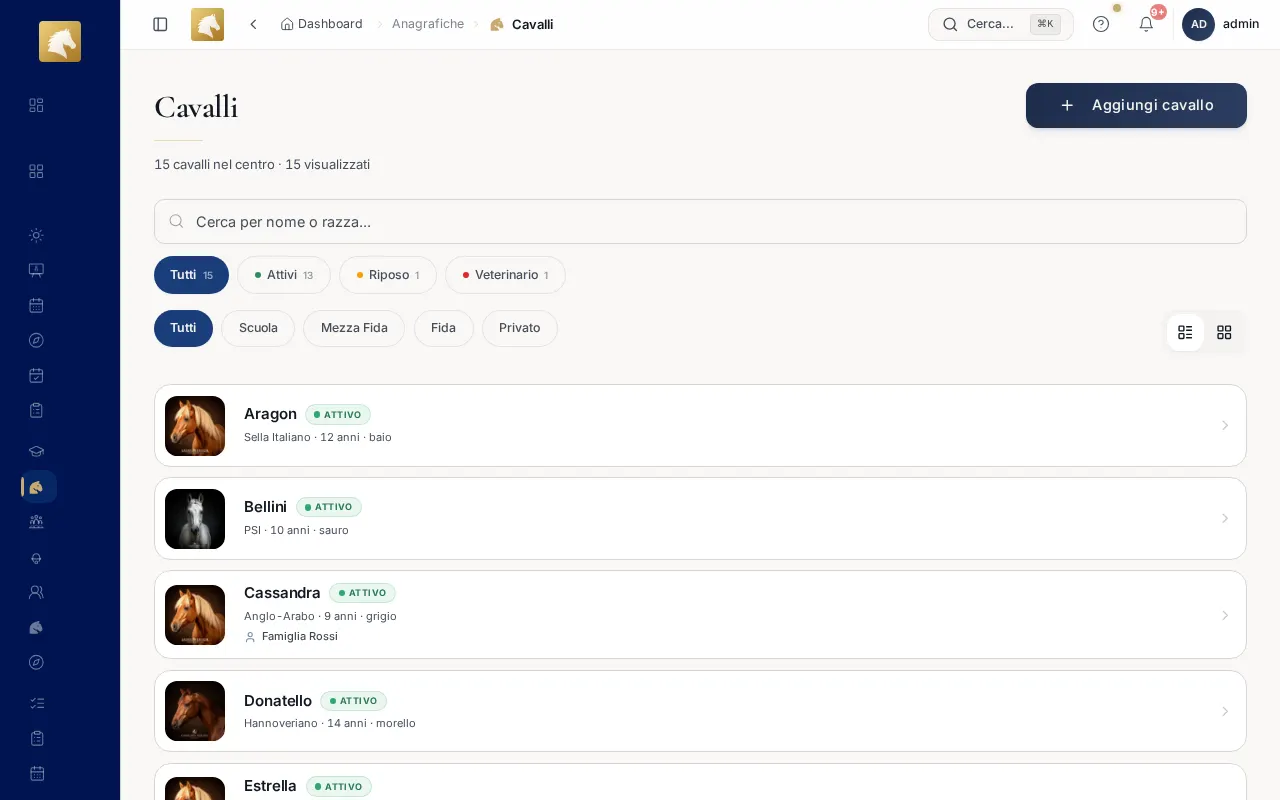Click Aragon's horse thumbnail

tap(195, 426)
